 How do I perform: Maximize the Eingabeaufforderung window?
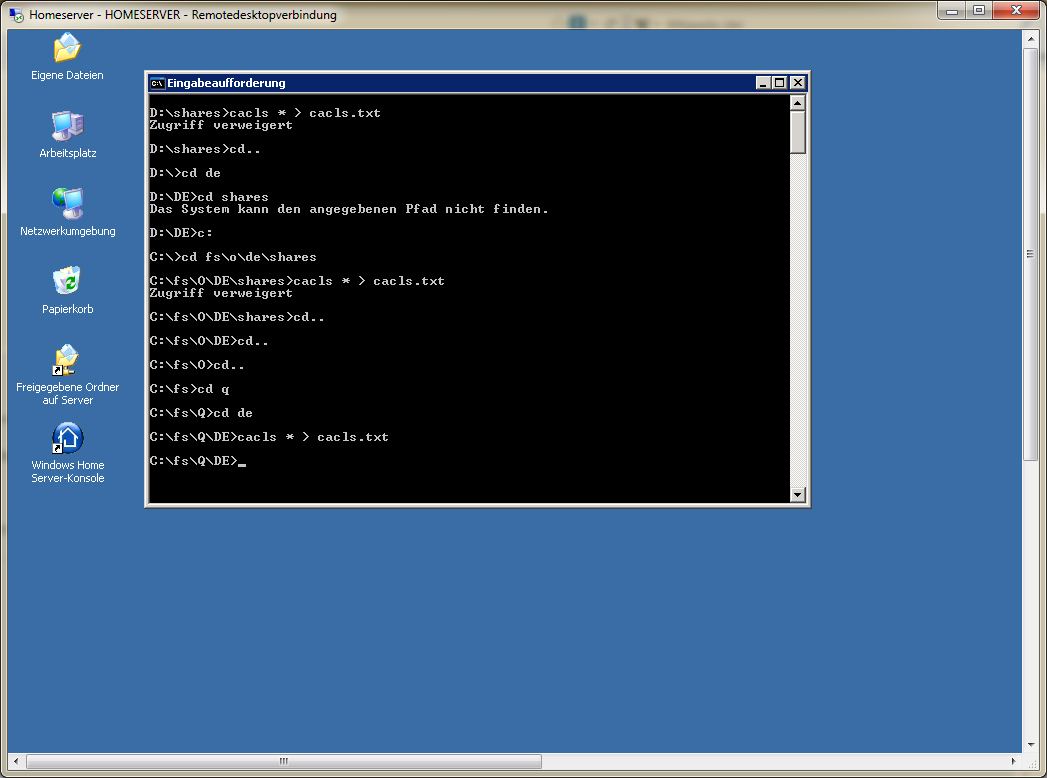click(780, 83)
